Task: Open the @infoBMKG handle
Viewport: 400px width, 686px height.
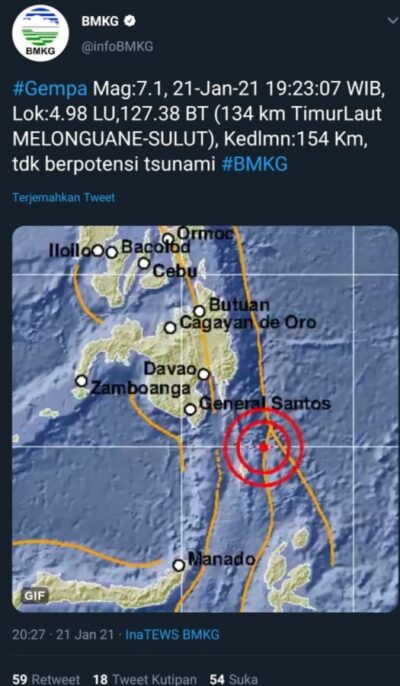Action: click(x=117, y=47)
